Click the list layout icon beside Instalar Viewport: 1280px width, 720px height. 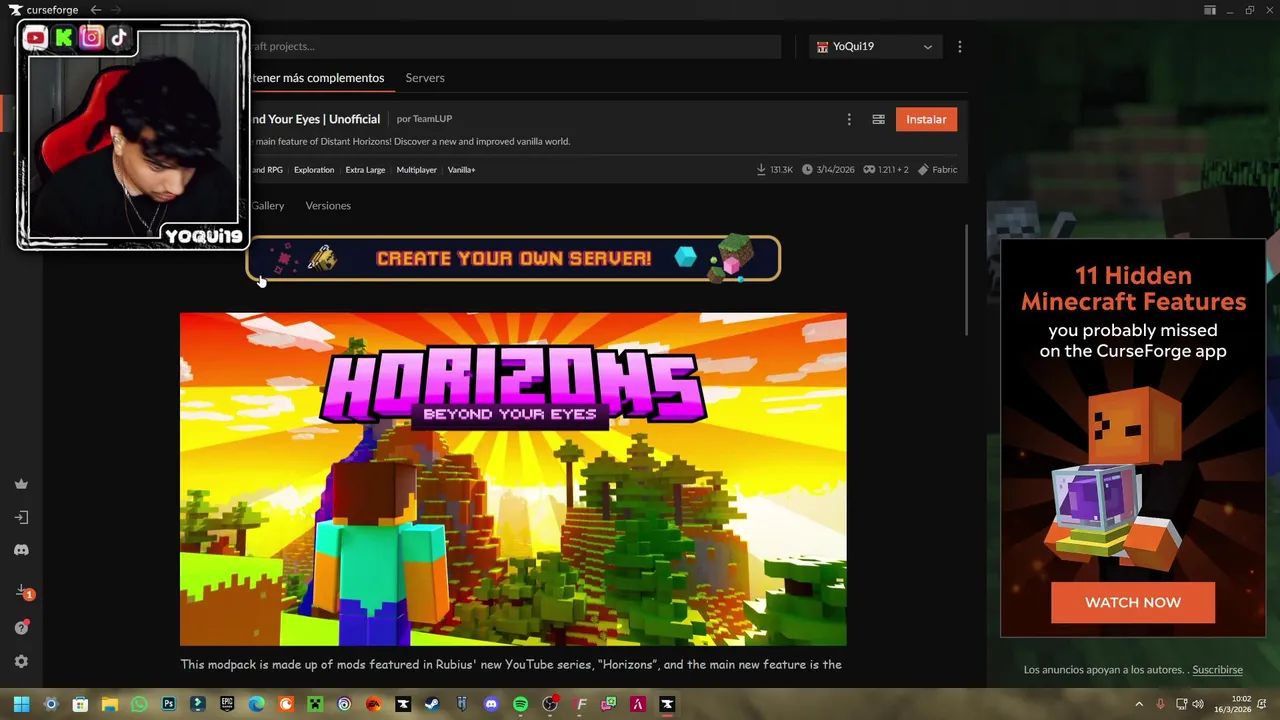coord(878,119)
